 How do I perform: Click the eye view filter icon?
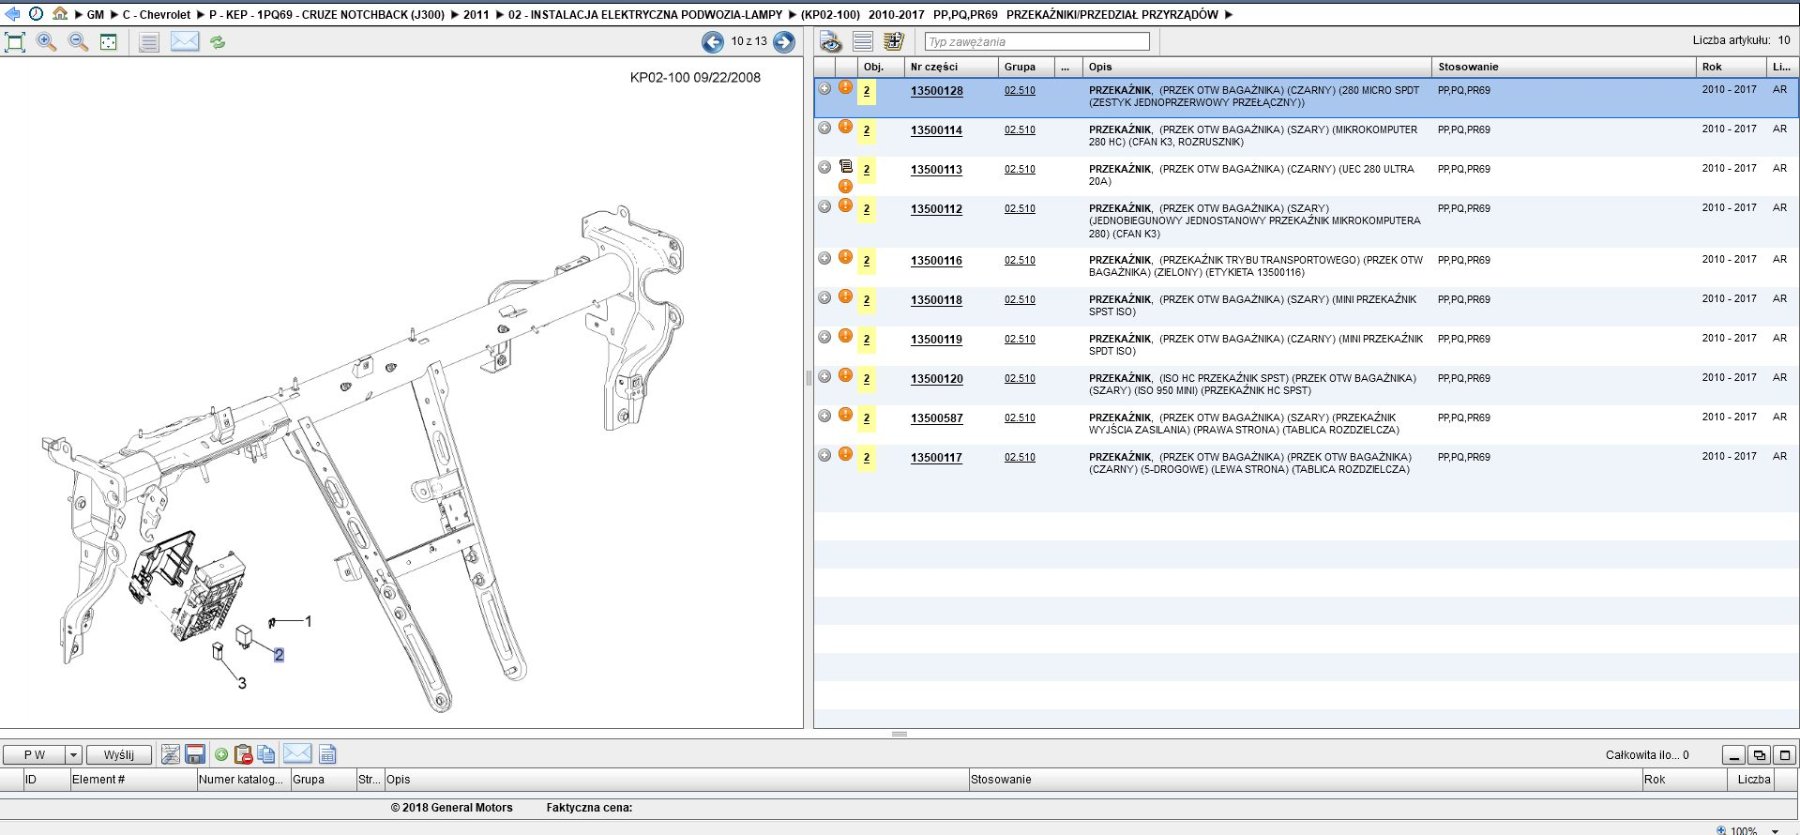click(x=830, y=42)
